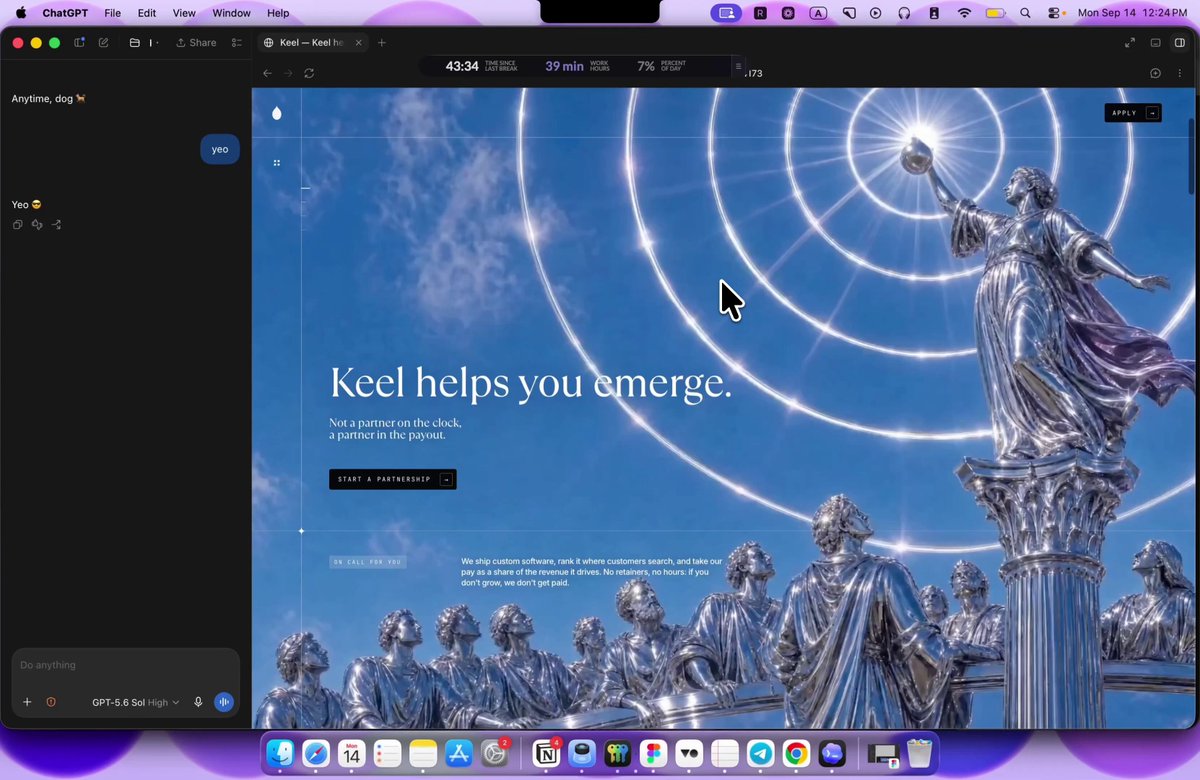Screen dimensions: 1200x780
Task: Open the Edit menu
Action: (x=147, y=13)
